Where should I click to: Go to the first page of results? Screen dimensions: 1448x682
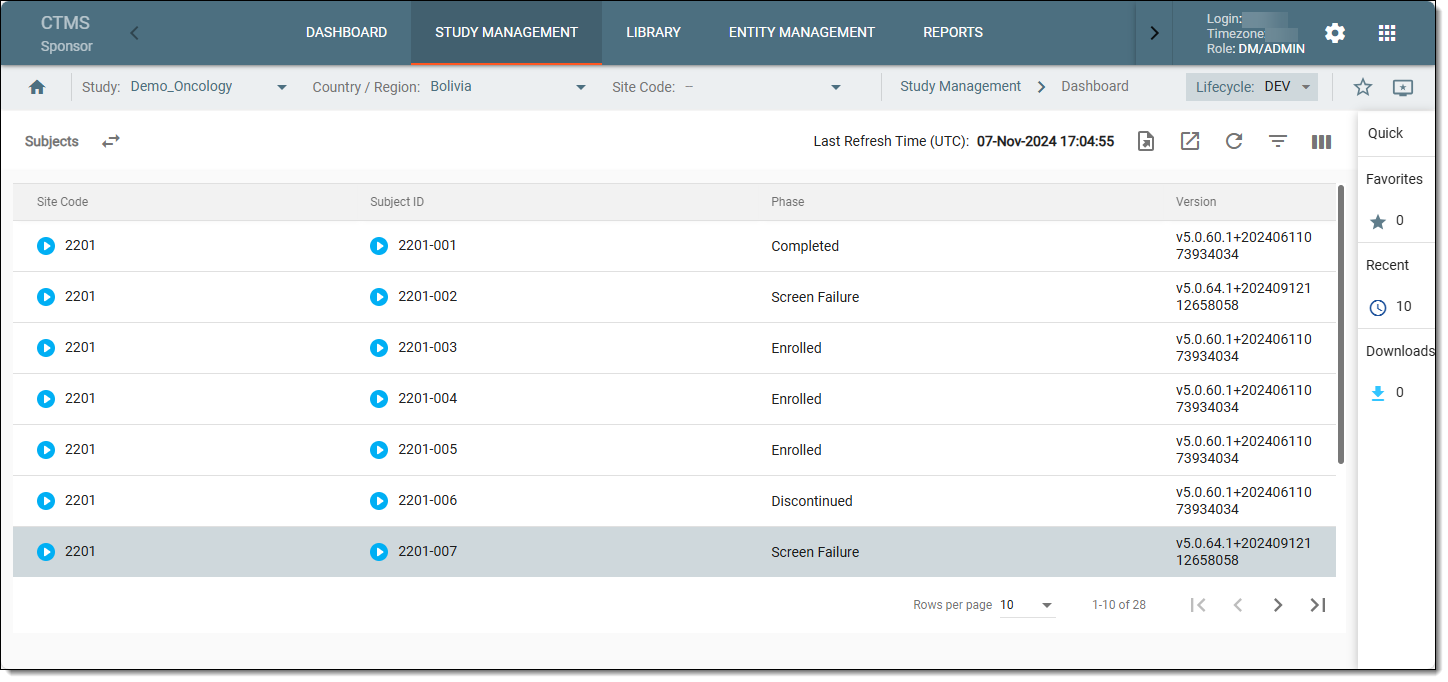1198,605
